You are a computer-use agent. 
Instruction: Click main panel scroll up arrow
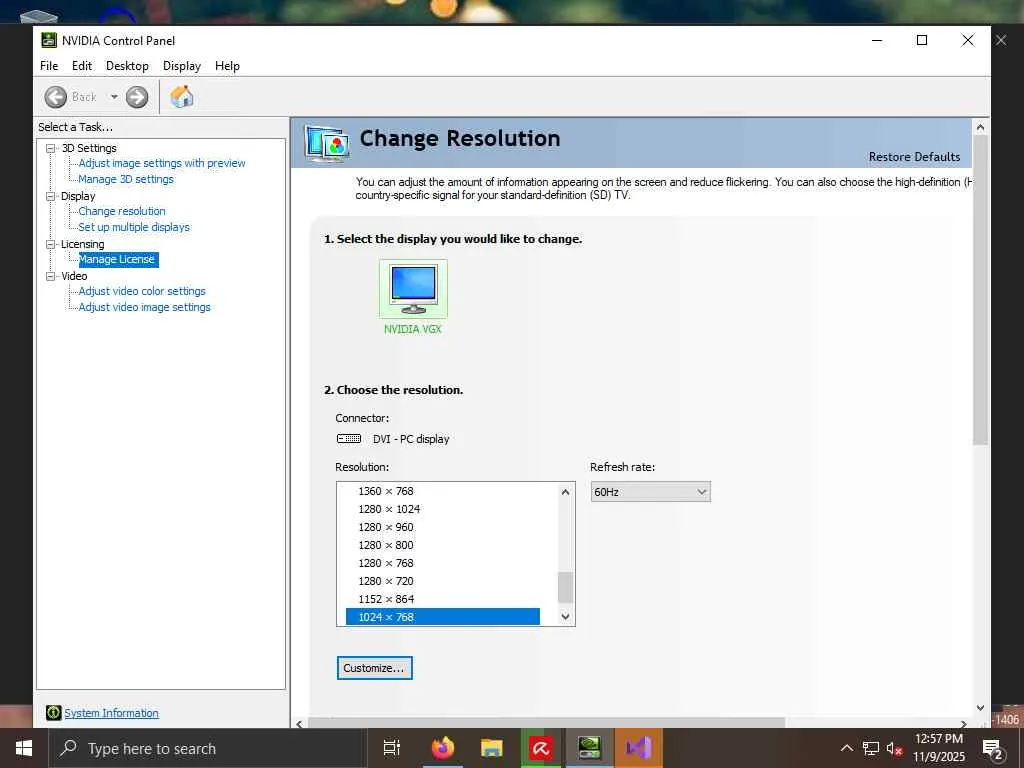coord(980,127)
